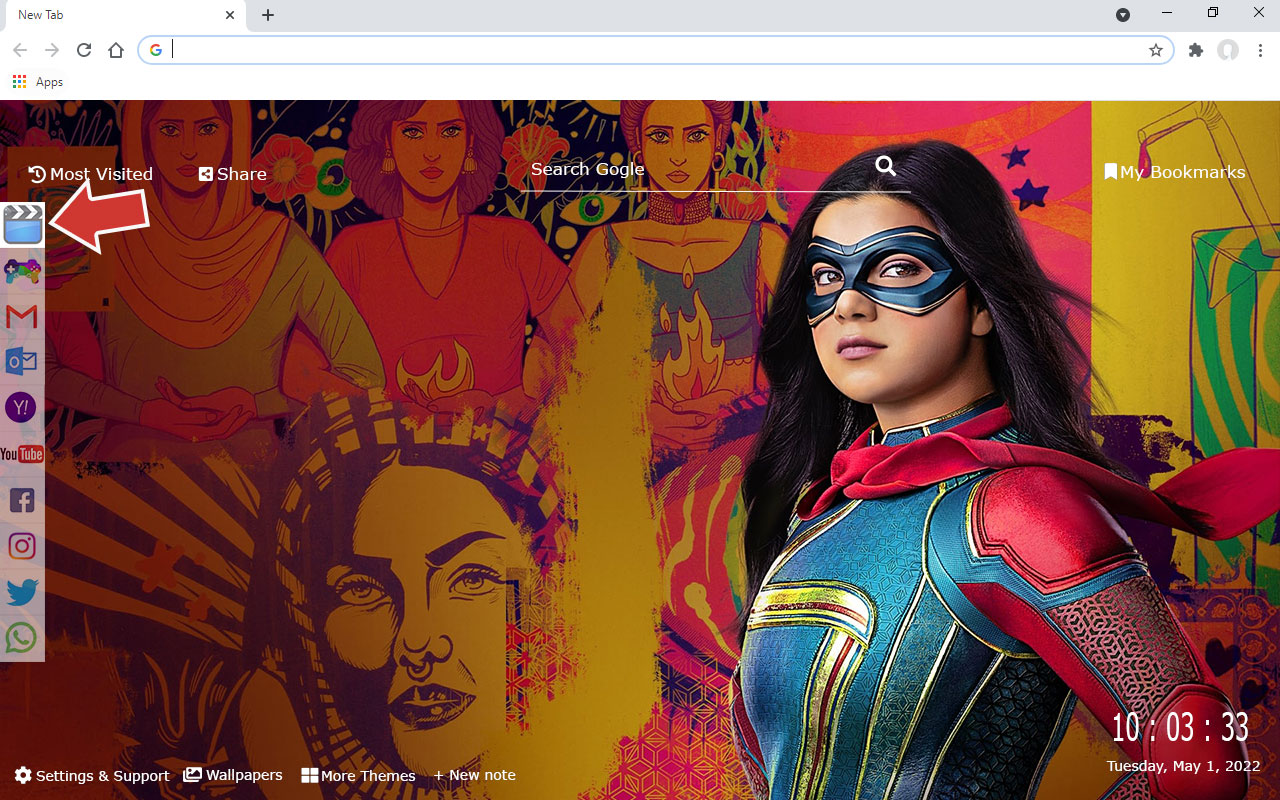1280x800 pixels.
Task: Click the digital clock display
Action: (1180, 728)
